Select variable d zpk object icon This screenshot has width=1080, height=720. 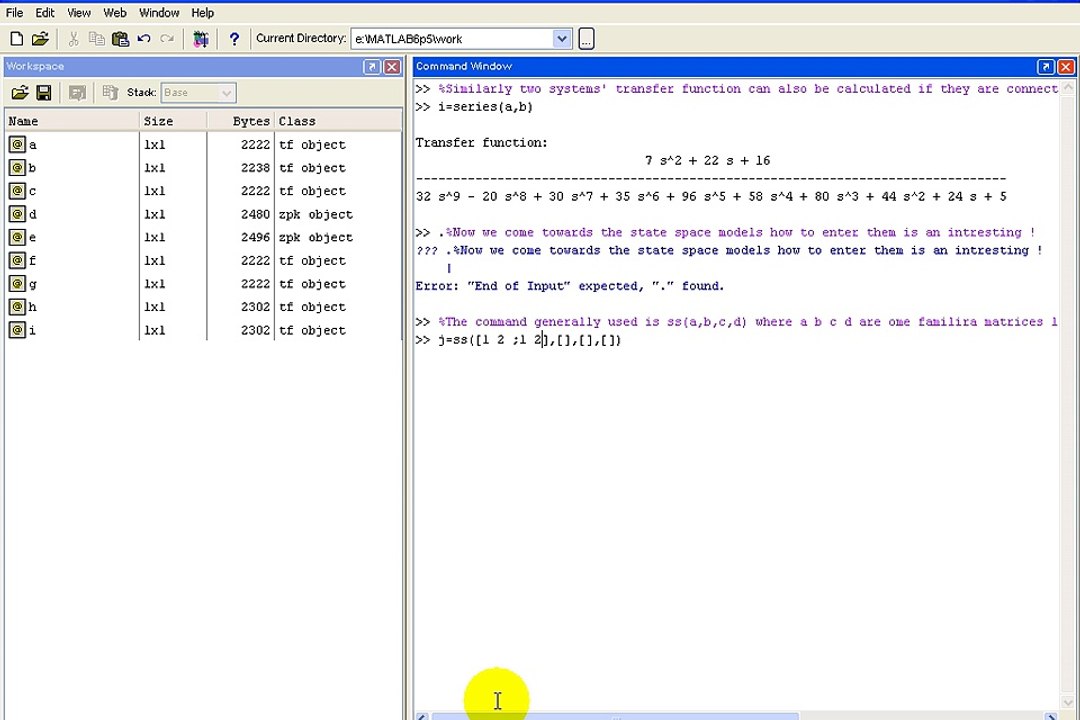pyautogui.click(x=17, y=214)
